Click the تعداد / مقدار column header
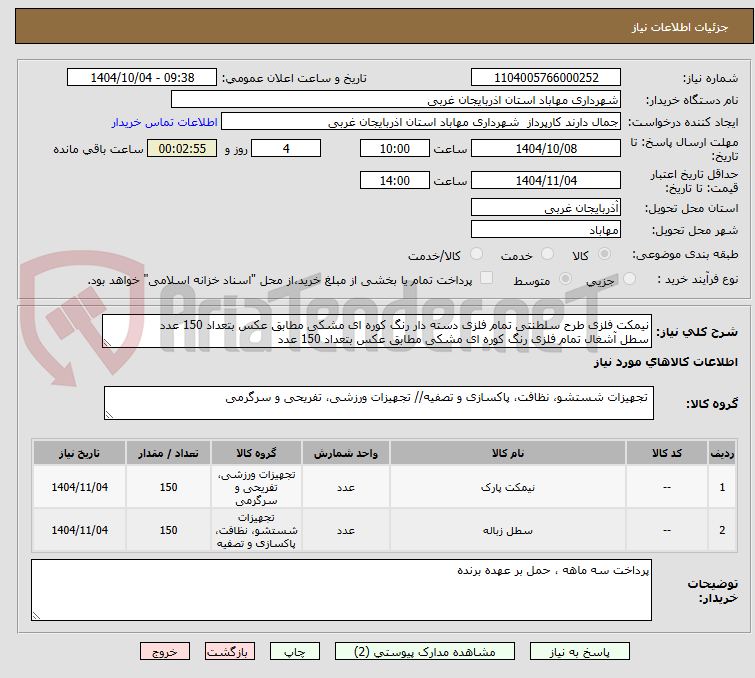Screen dimensions: 755x678 pyautogui.click(x=168, y=453)
